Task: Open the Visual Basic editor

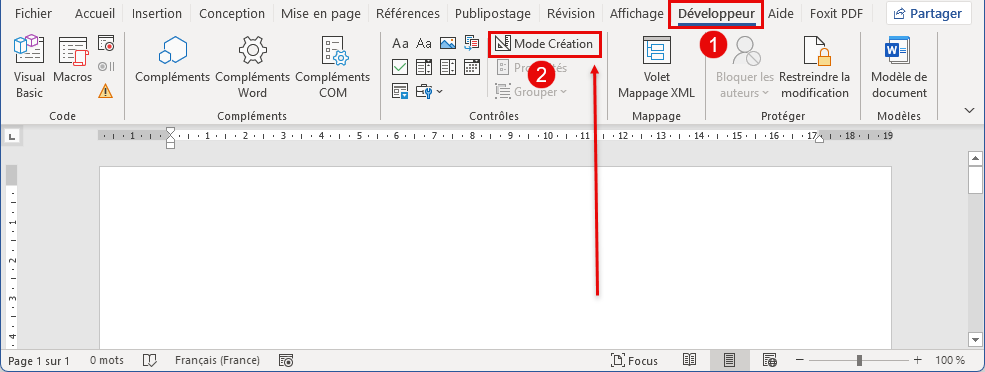Action: pos(29,67)
